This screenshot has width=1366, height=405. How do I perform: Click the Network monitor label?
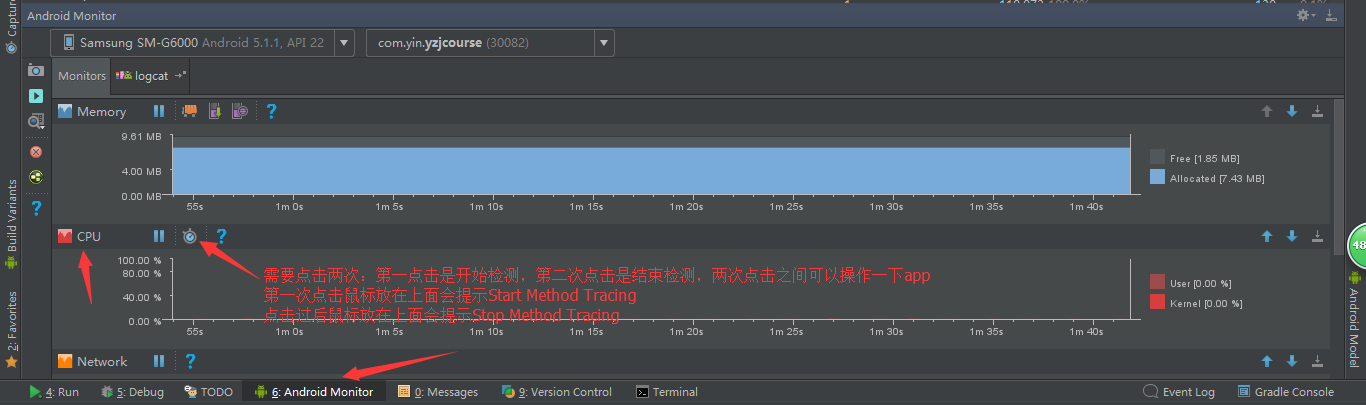(x=102, y=361)
